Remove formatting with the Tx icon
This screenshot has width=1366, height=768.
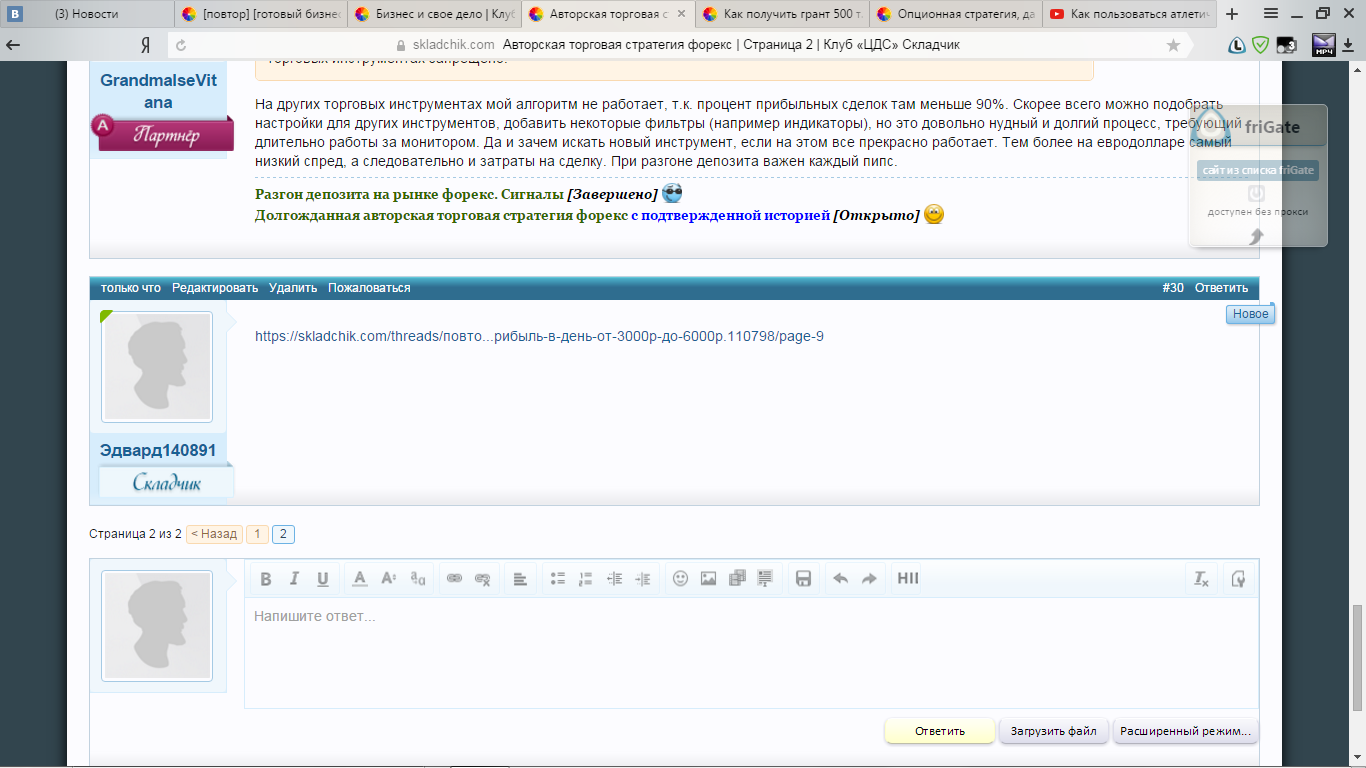(x=1201, y=579)
